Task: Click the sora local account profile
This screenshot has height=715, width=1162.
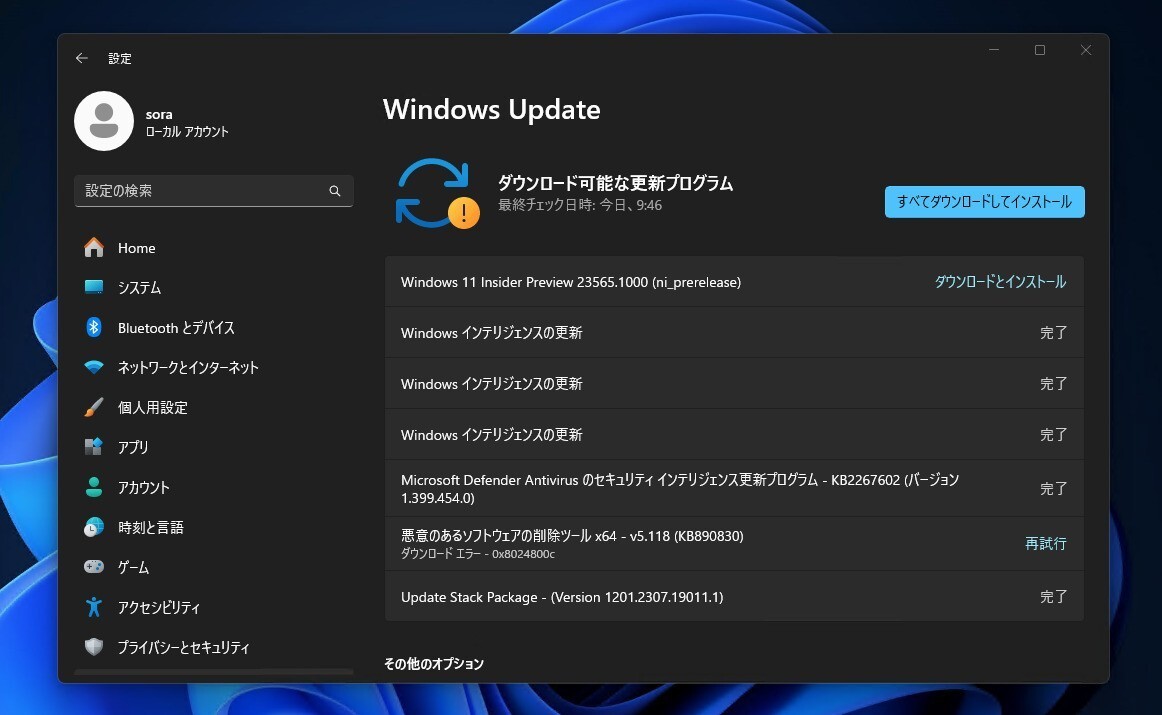Action: (105, 120)
